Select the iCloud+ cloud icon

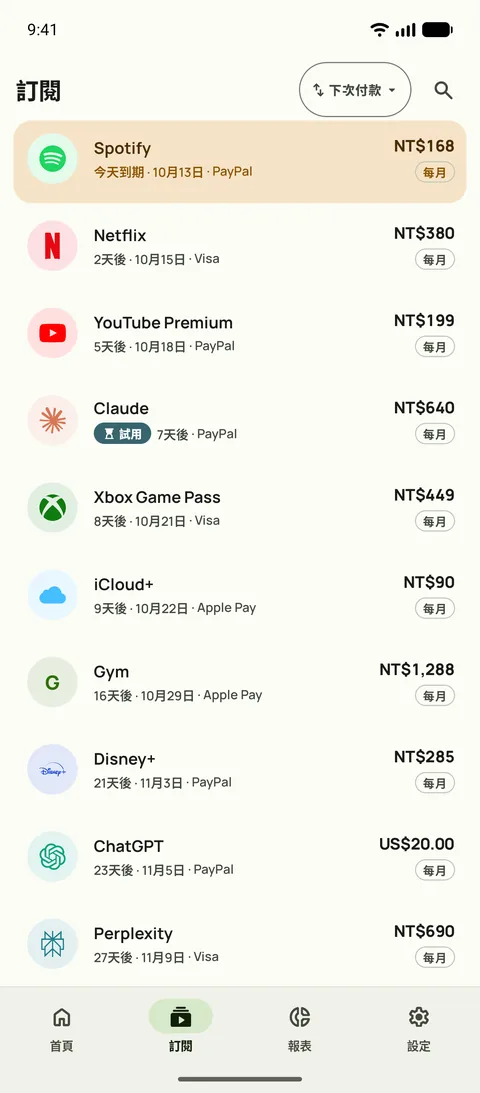click(x=52, y=595)
